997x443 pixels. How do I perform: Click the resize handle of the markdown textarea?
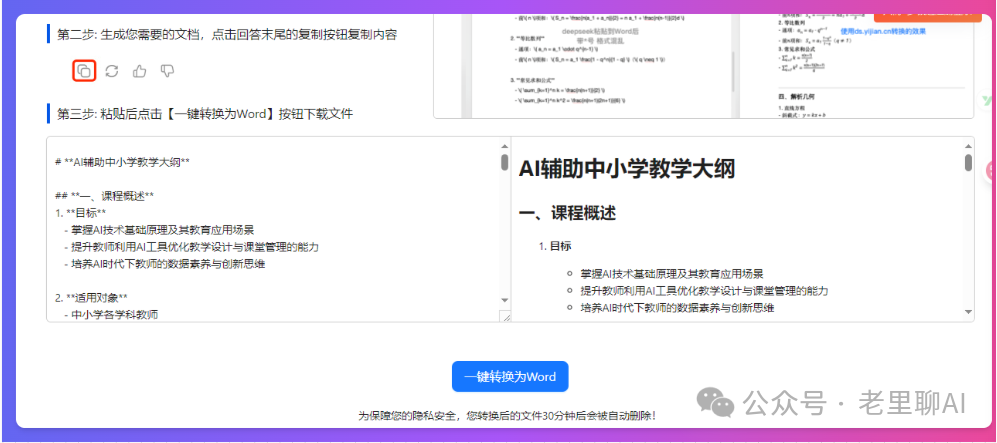(505, 316)
